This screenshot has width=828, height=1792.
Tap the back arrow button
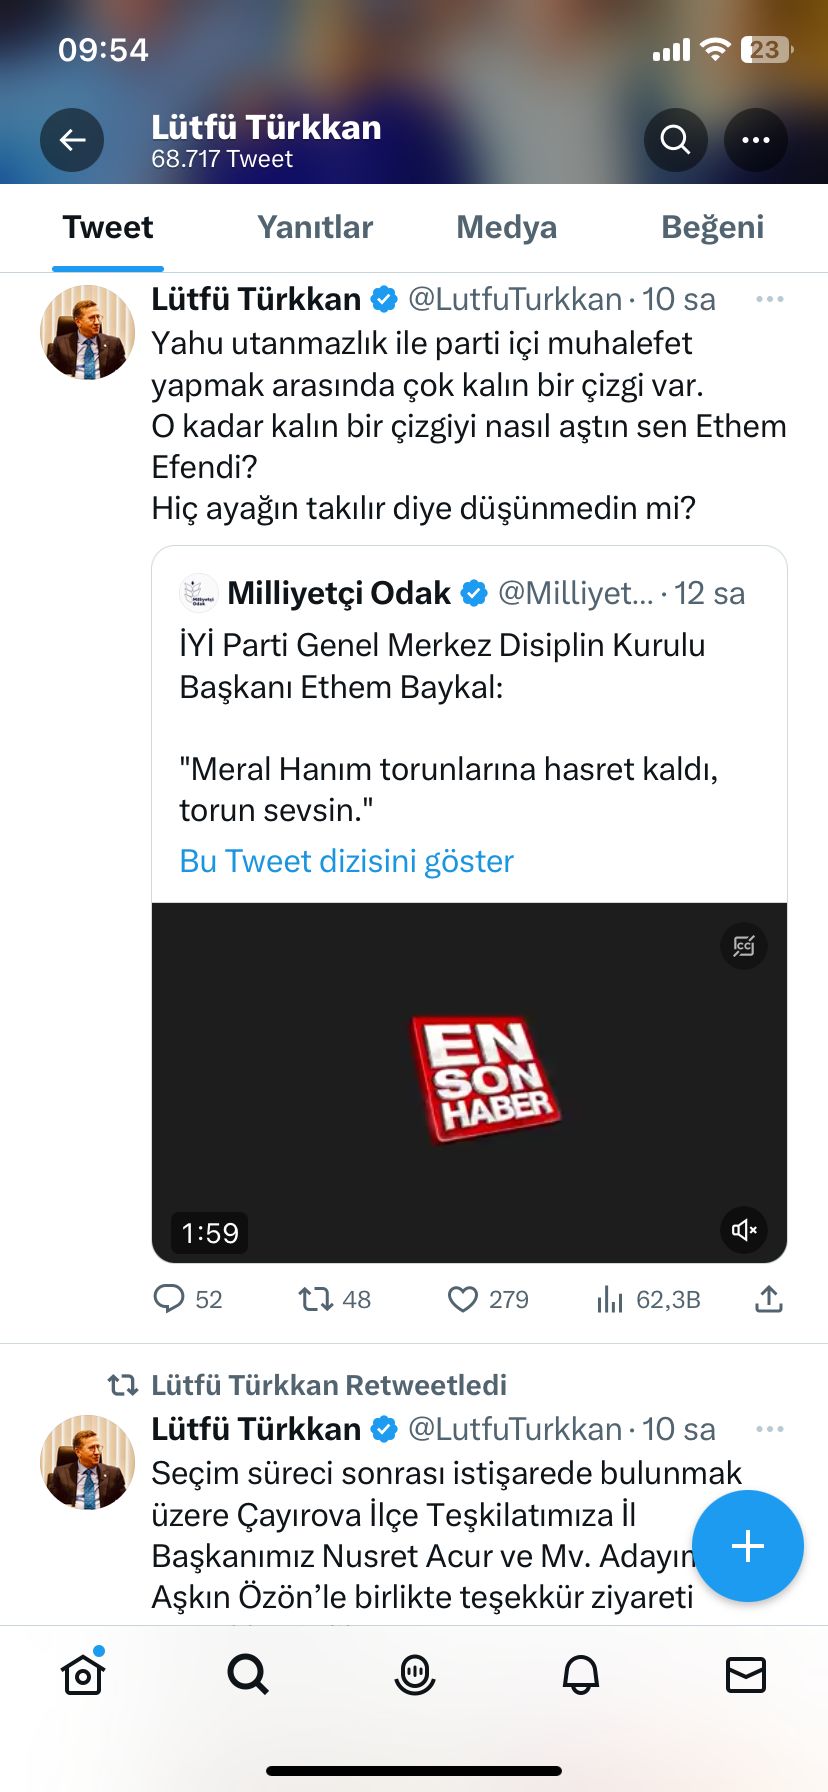pyautogui.click(x=72, y=140)
